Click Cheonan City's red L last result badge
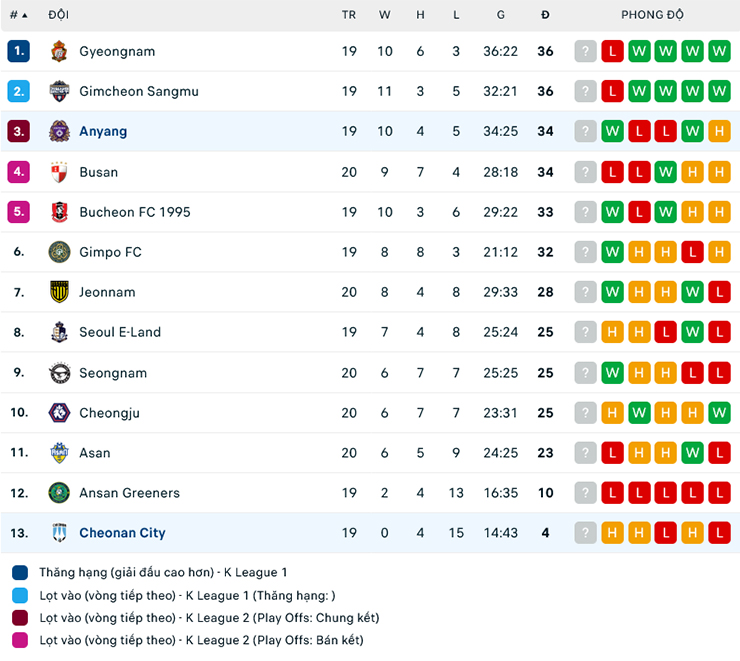The image size is (740, 661). 719,533
